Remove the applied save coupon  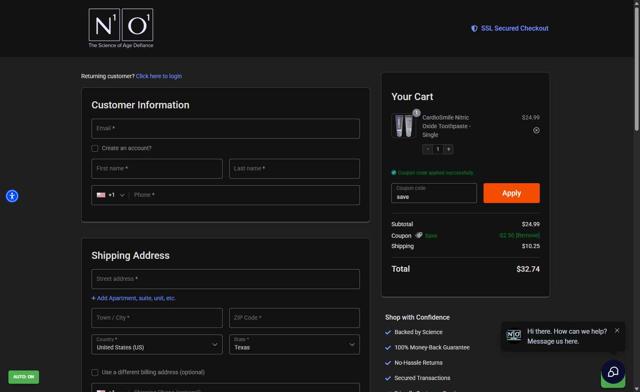coord(528,236)
